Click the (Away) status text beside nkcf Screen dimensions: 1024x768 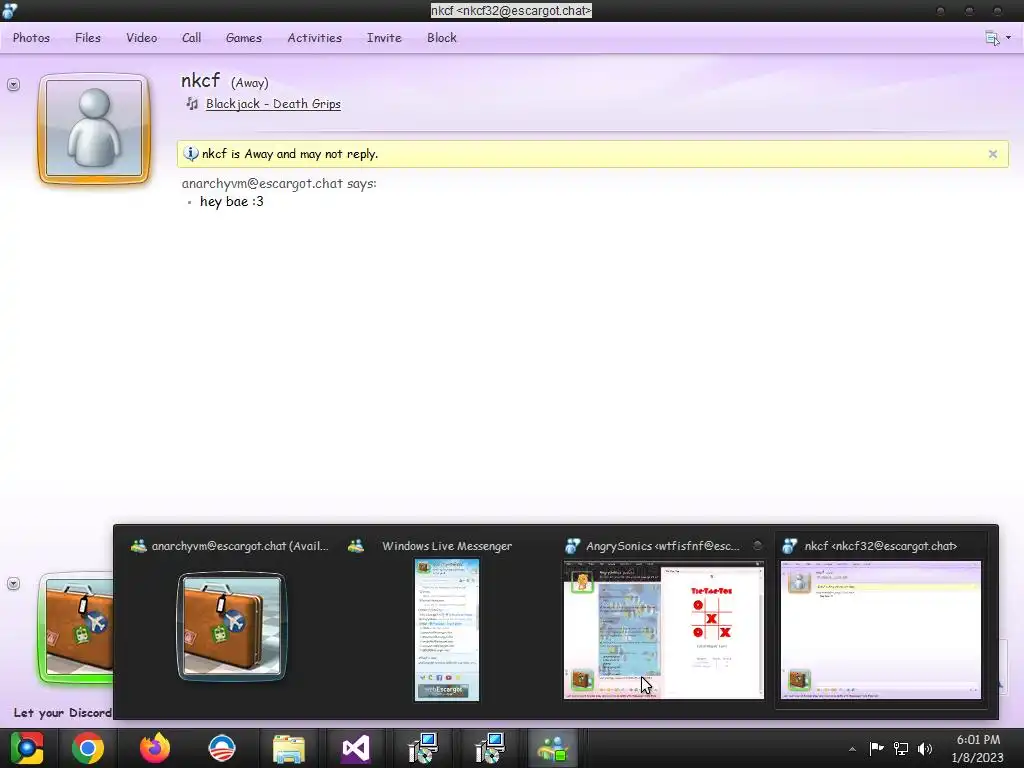[249, 83]
